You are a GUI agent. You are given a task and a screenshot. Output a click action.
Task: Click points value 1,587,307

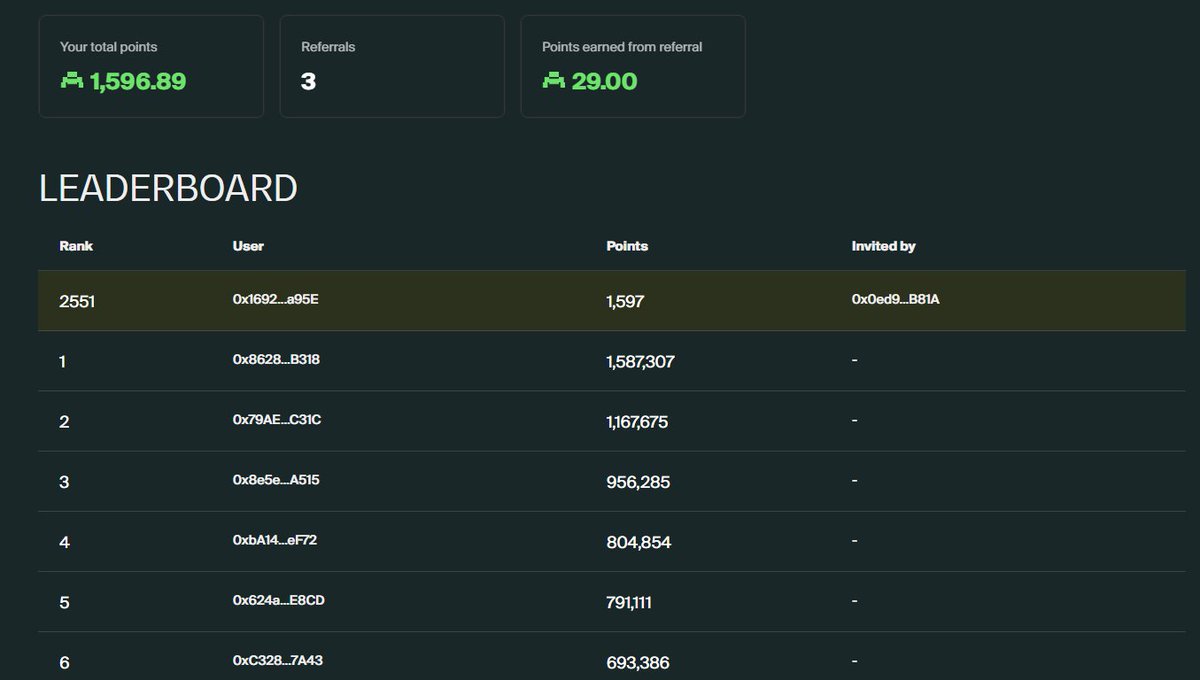click(x=640, y=361)
